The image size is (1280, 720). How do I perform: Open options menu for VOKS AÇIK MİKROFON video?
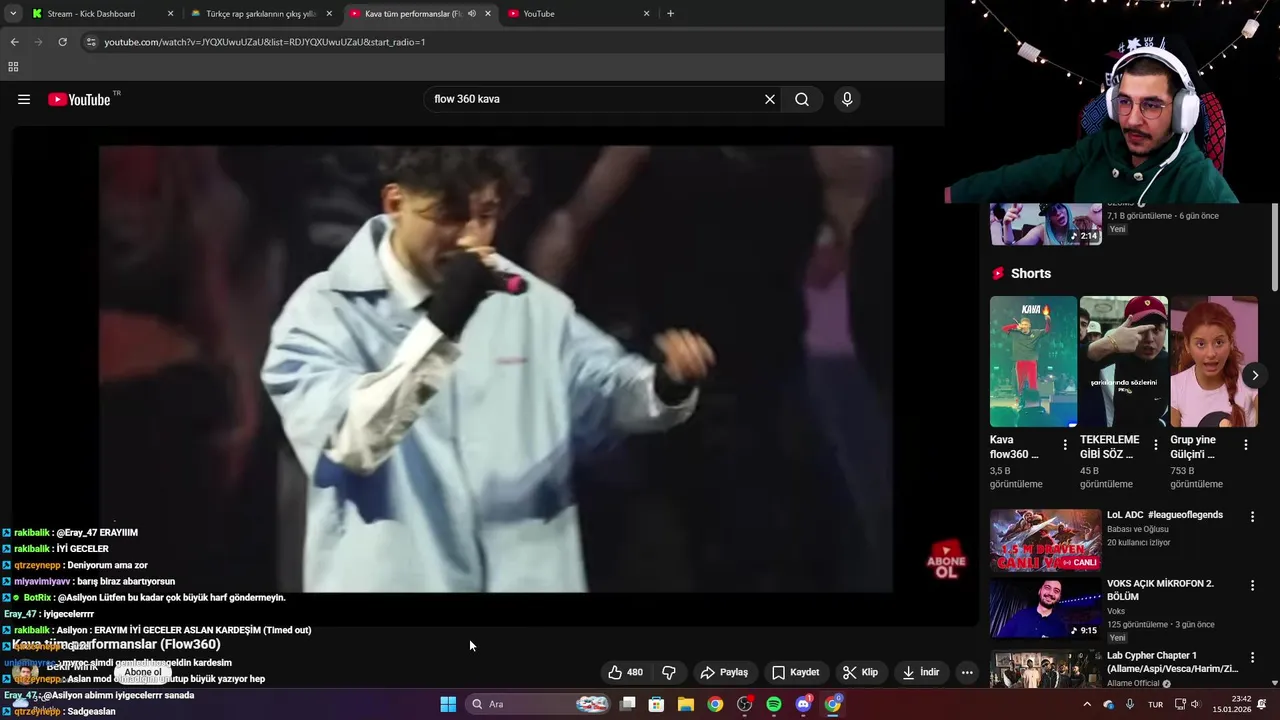pyautogui.click(x=1252, y=585)
